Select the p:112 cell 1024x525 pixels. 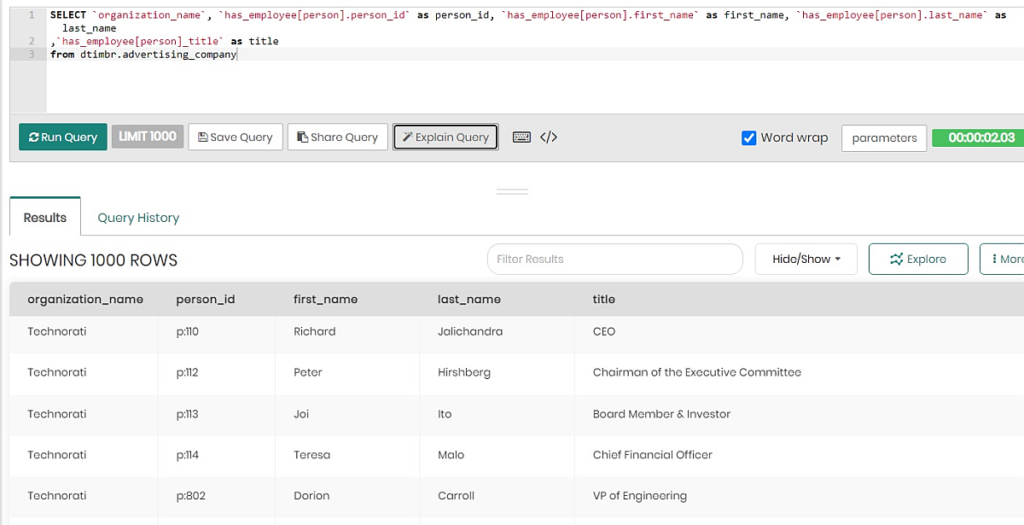[216, 373]
